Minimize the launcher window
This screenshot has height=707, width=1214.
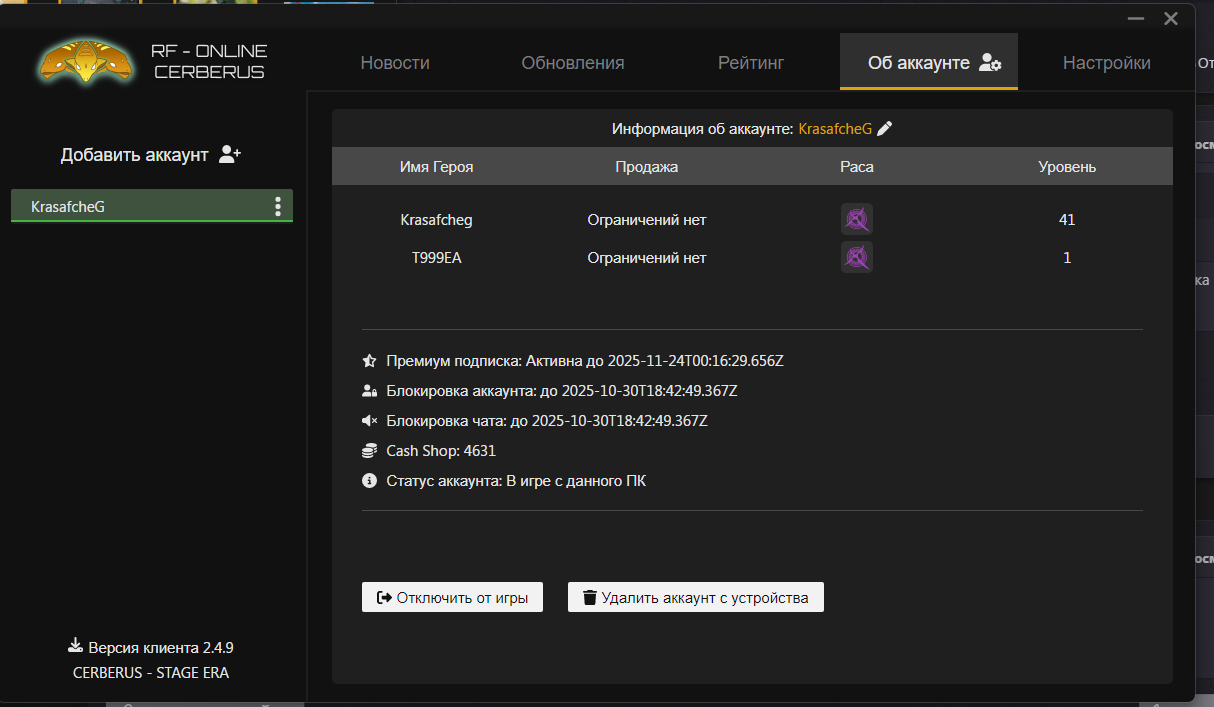click(1135, 19)
